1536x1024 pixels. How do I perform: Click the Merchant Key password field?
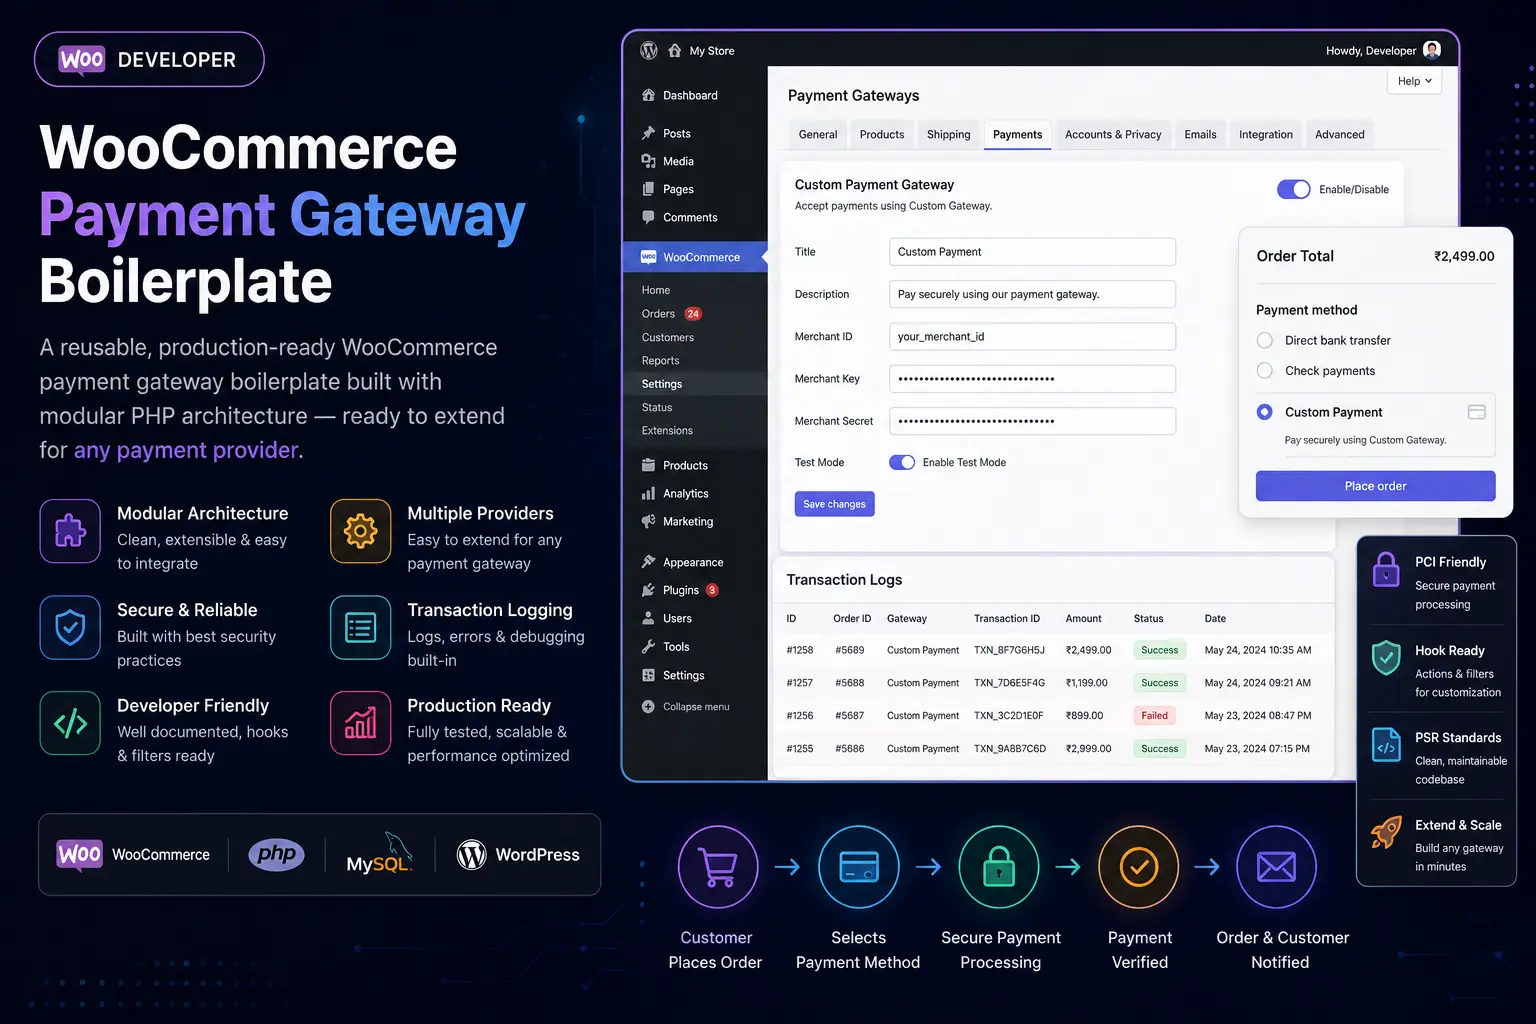(1032, 379)
